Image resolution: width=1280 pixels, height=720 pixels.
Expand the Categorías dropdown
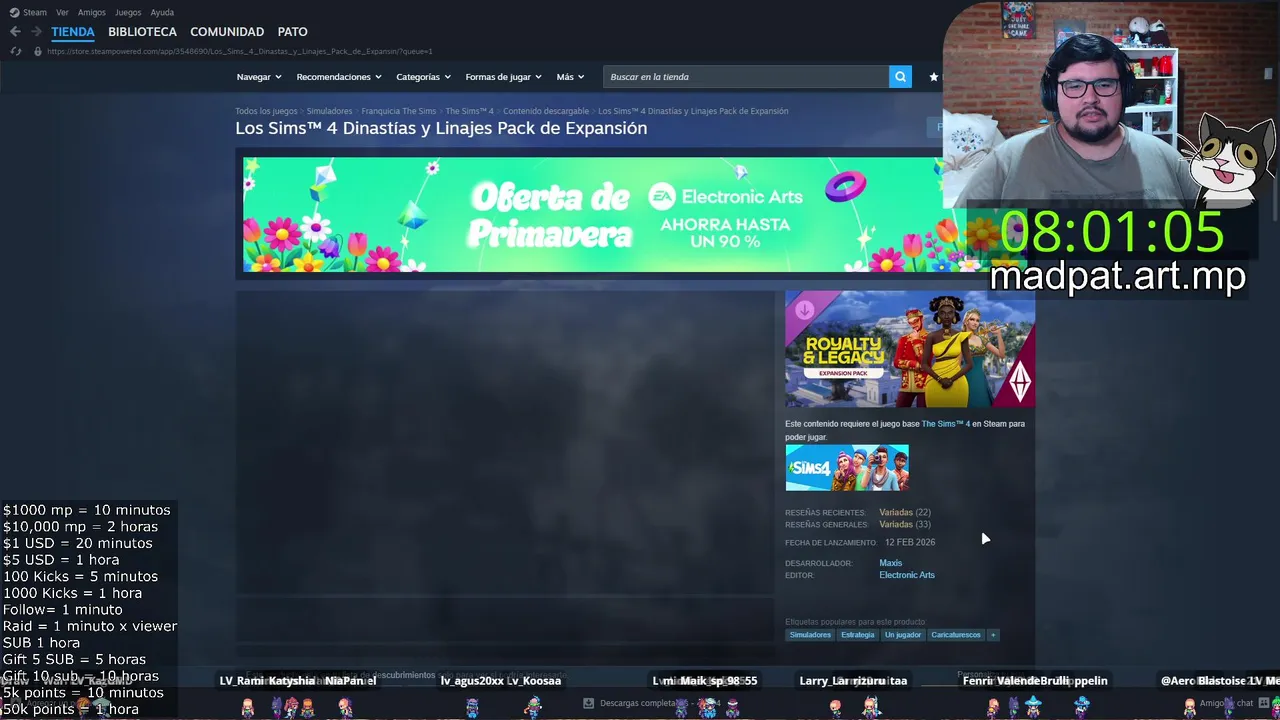423,77
